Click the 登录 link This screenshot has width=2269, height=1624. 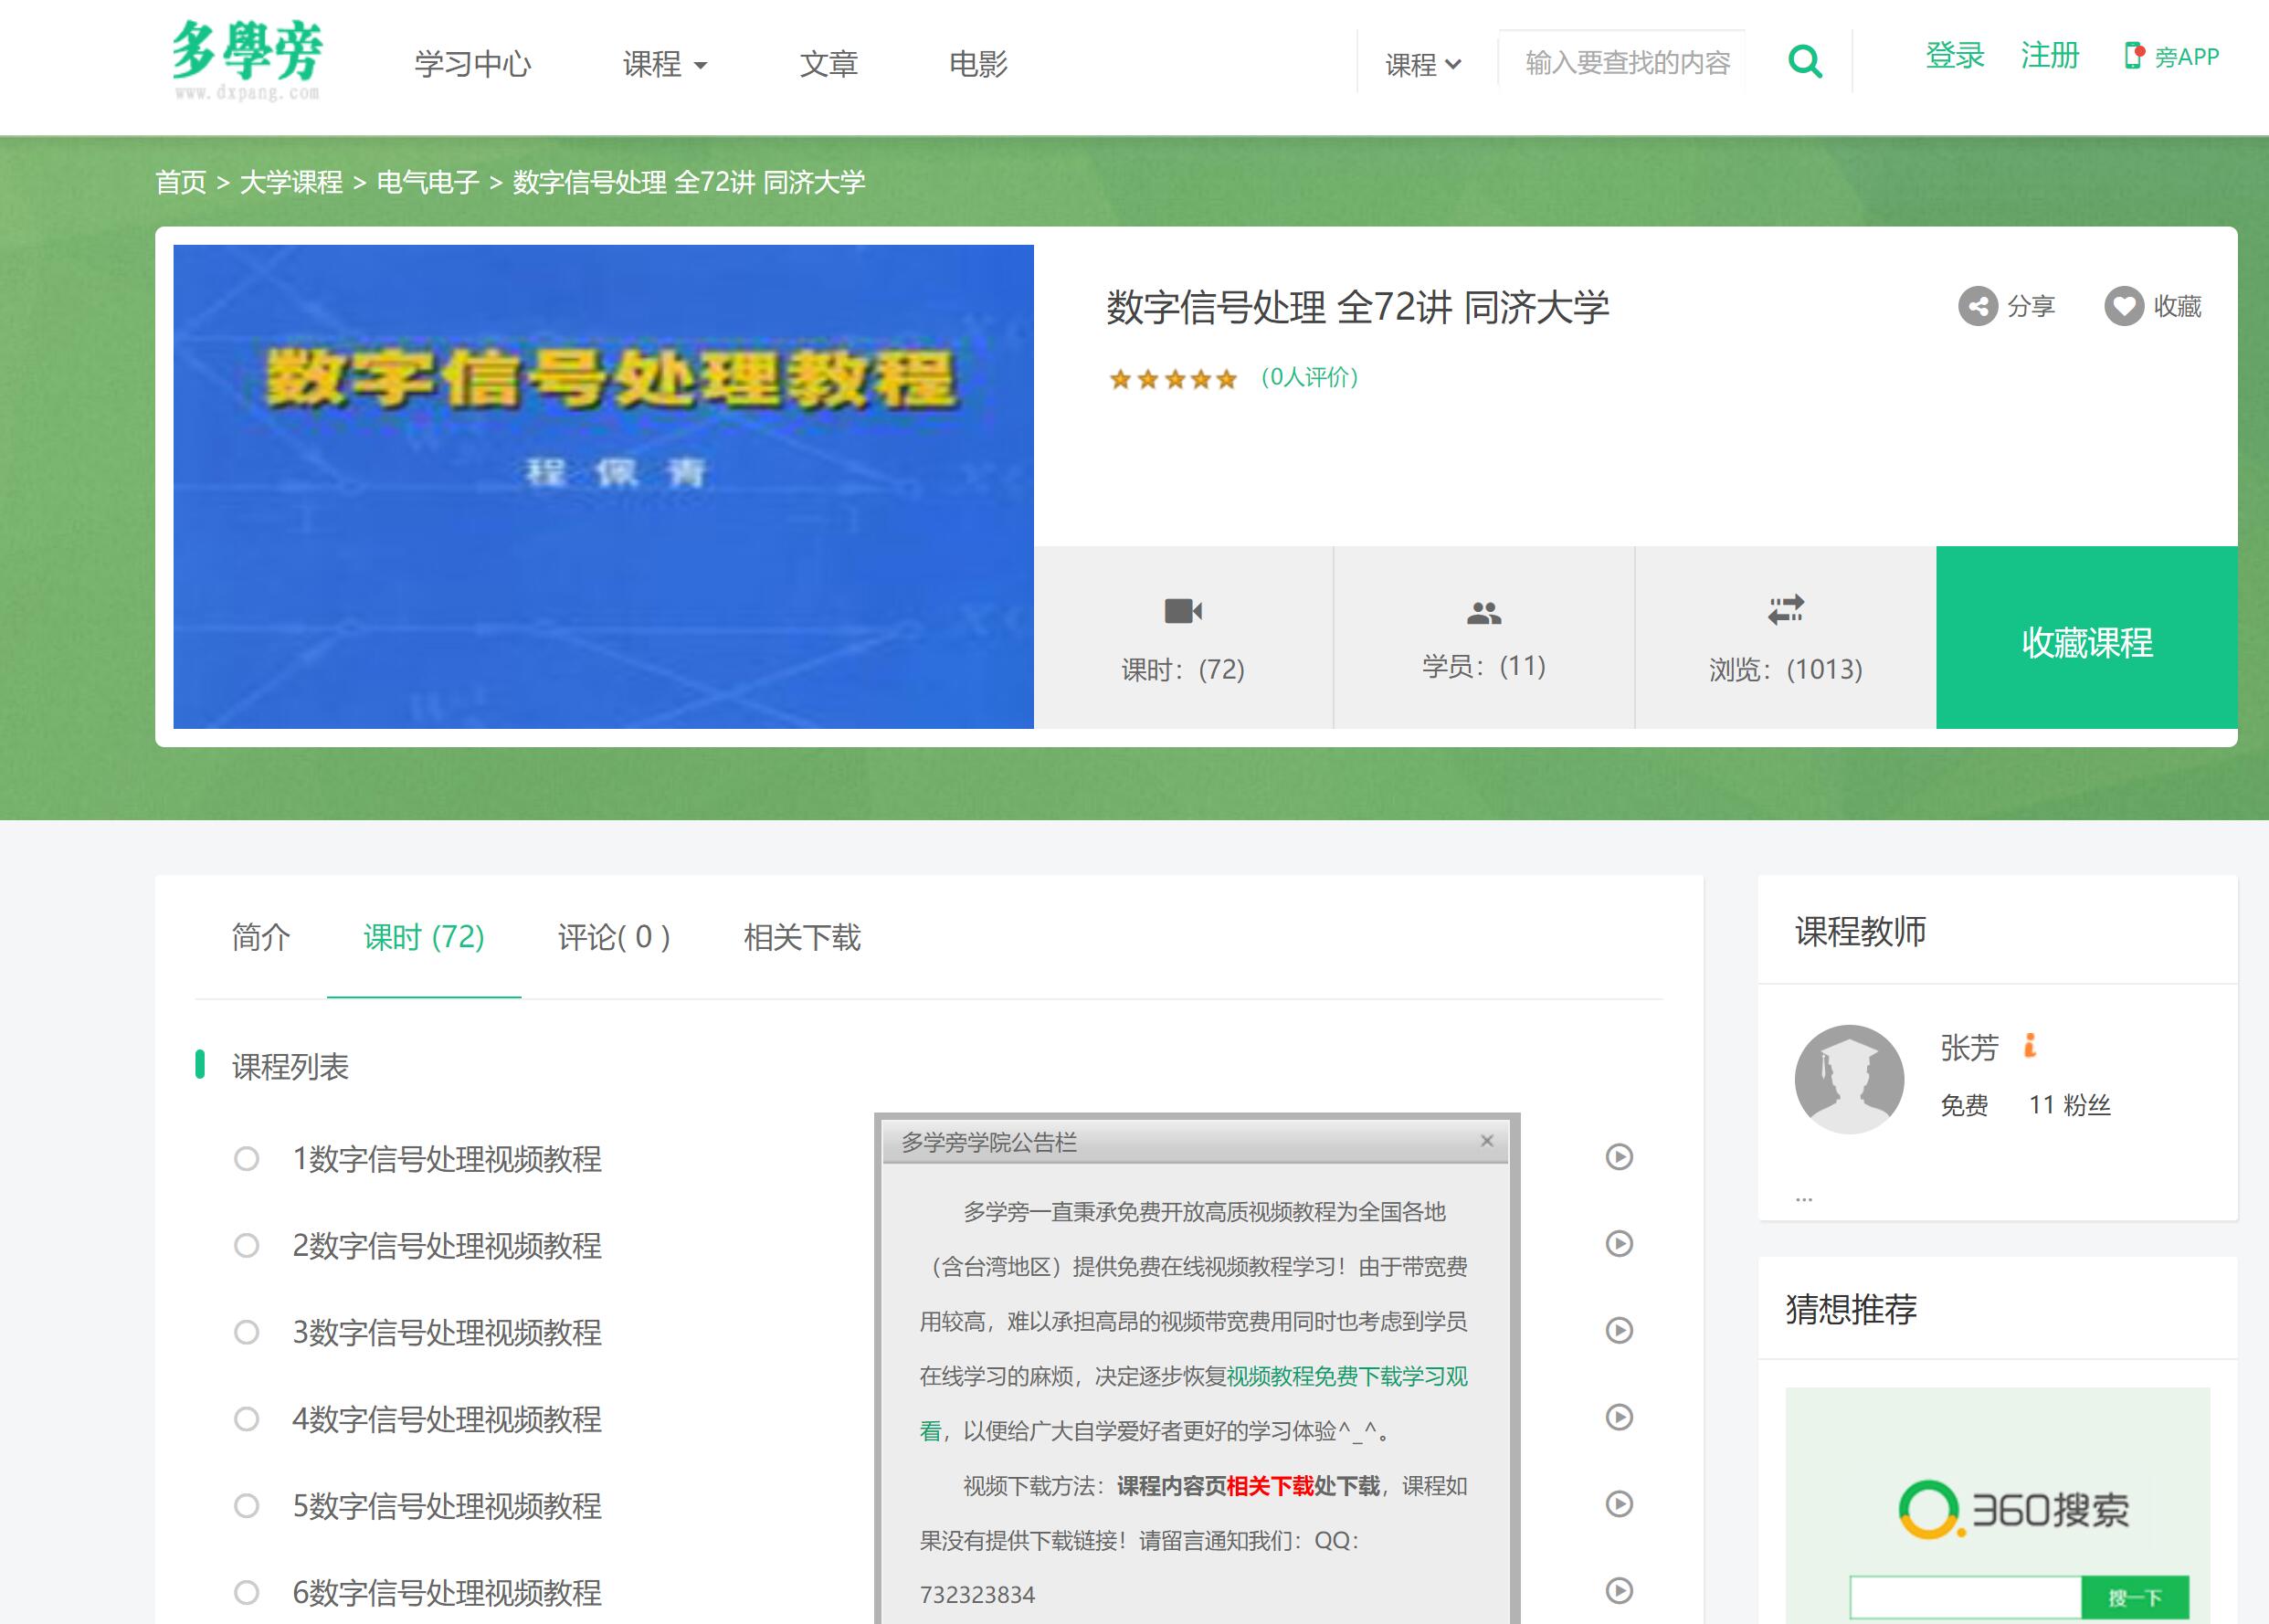click(x=1955, y=56)
